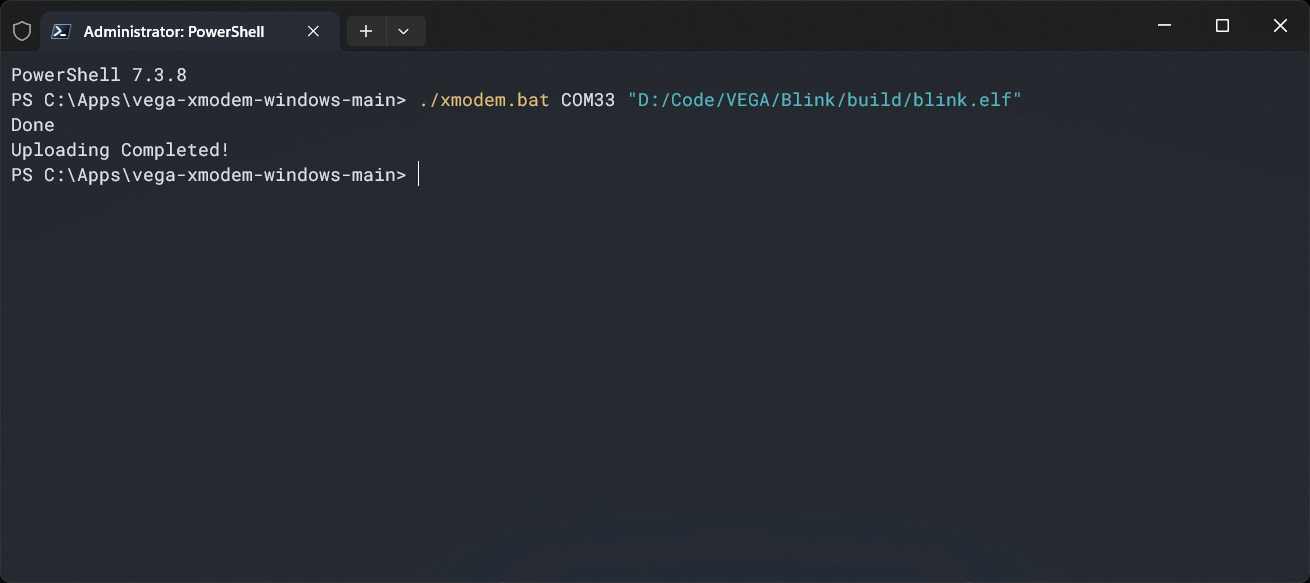Close the Administrator: PowerShell tab
The image size is (1310, 583).
tap(313, 31)
